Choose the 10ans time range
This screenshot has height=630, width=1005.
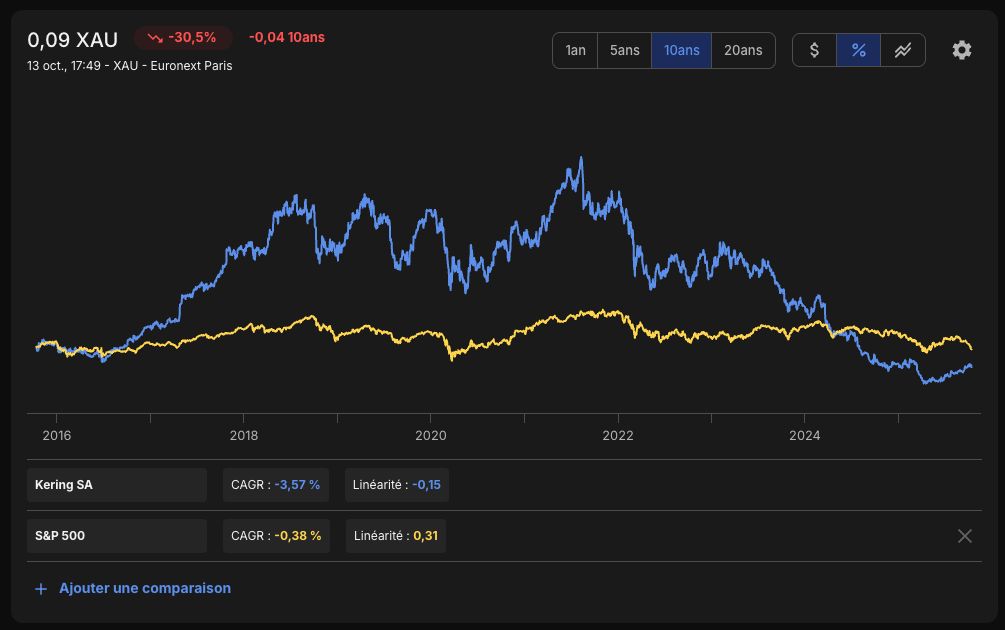point(681,50)
